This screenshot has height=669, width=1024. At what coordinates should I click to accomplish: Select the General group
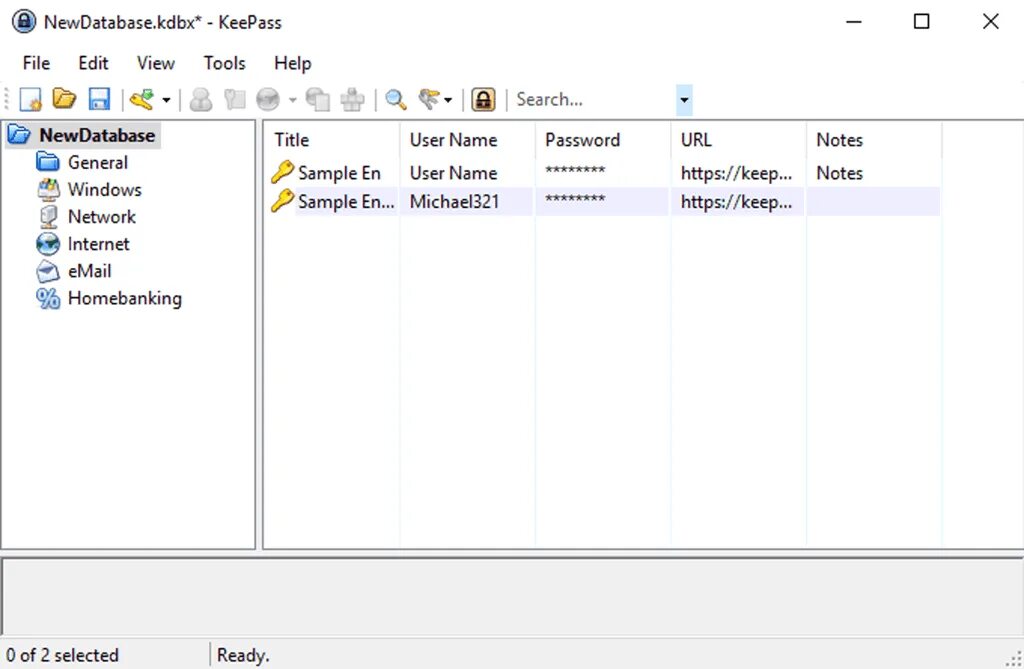coord(98,162)
